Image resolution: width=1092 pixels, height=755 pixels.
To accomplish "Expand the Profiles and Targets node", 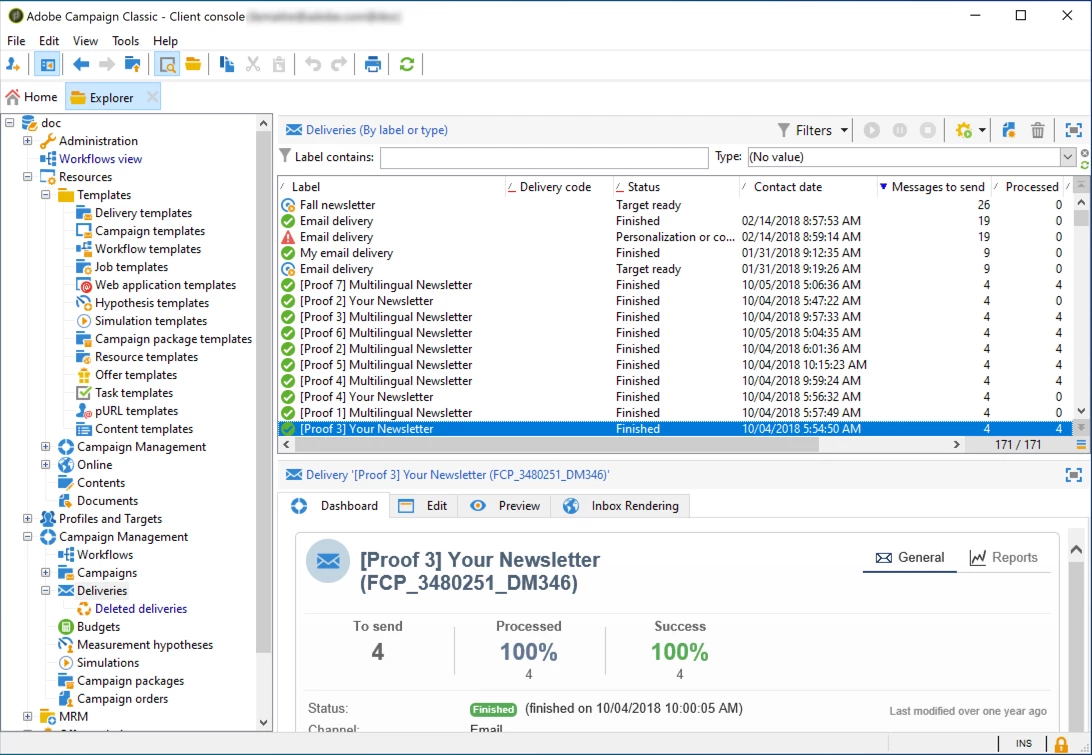I will tap(28, 519).
